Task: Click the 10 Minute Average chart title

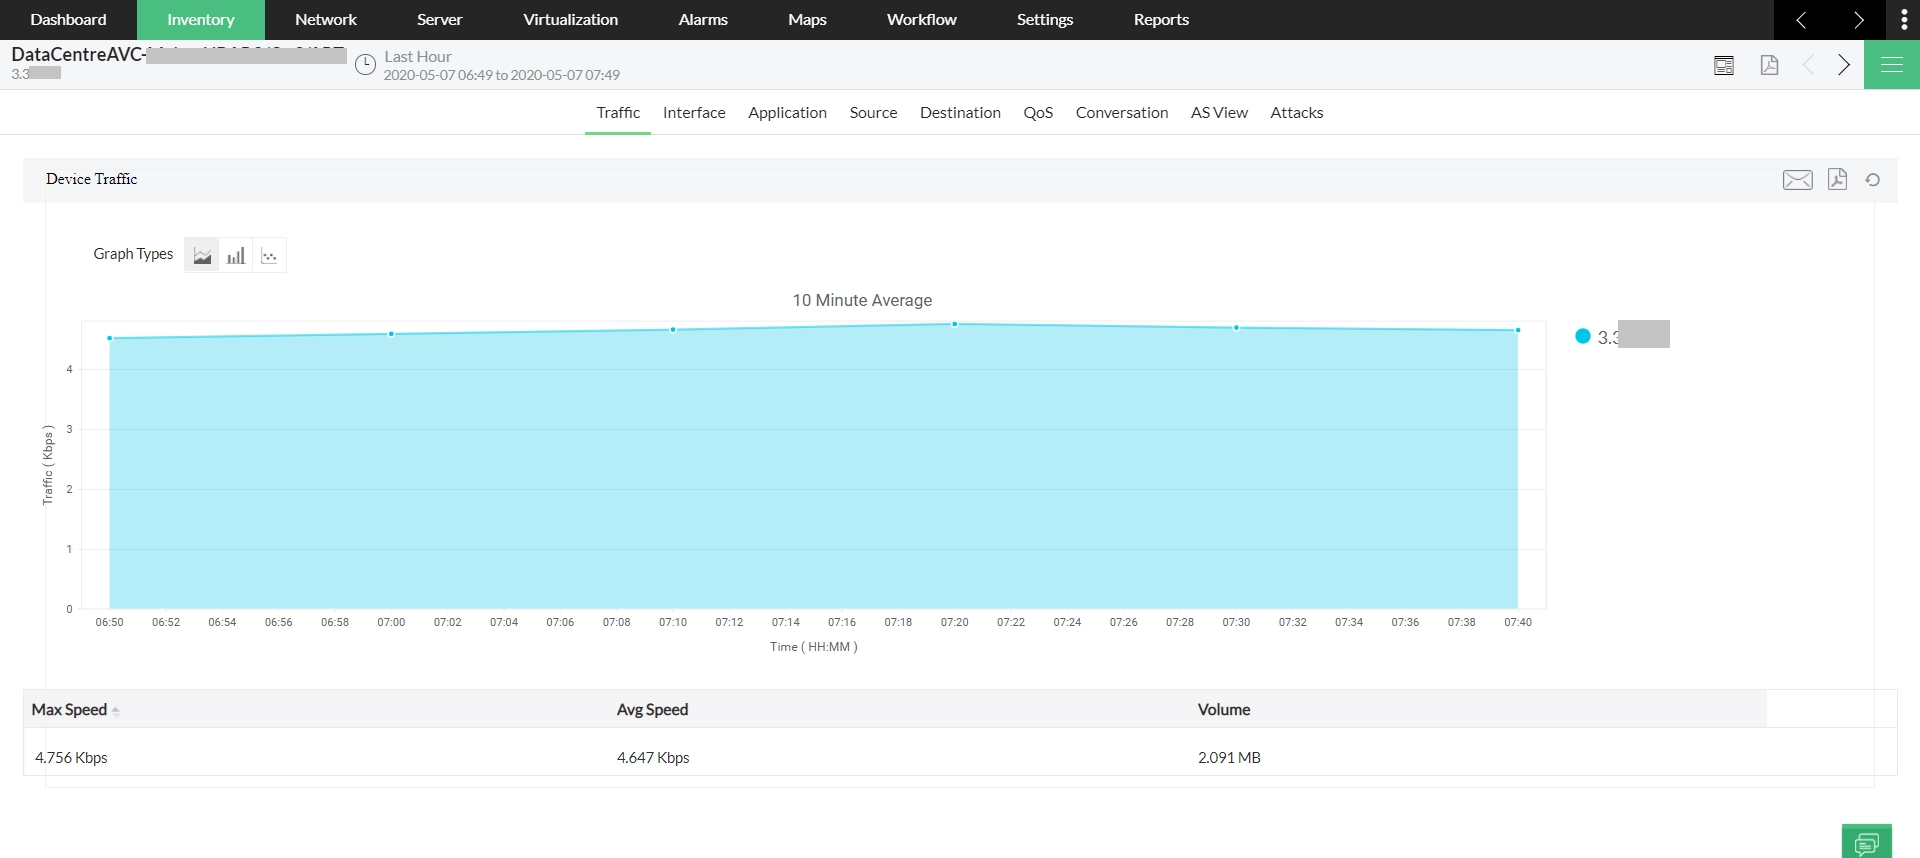Action: point(862,300)
